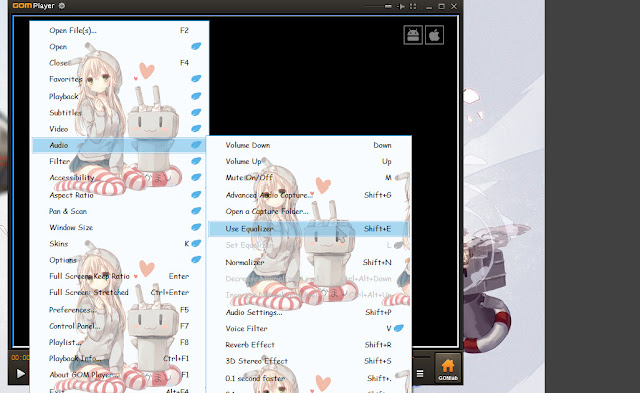Open Audio Settings... in the Audio submenu
This screenshot has height=393, width=640.
point(308,312)
